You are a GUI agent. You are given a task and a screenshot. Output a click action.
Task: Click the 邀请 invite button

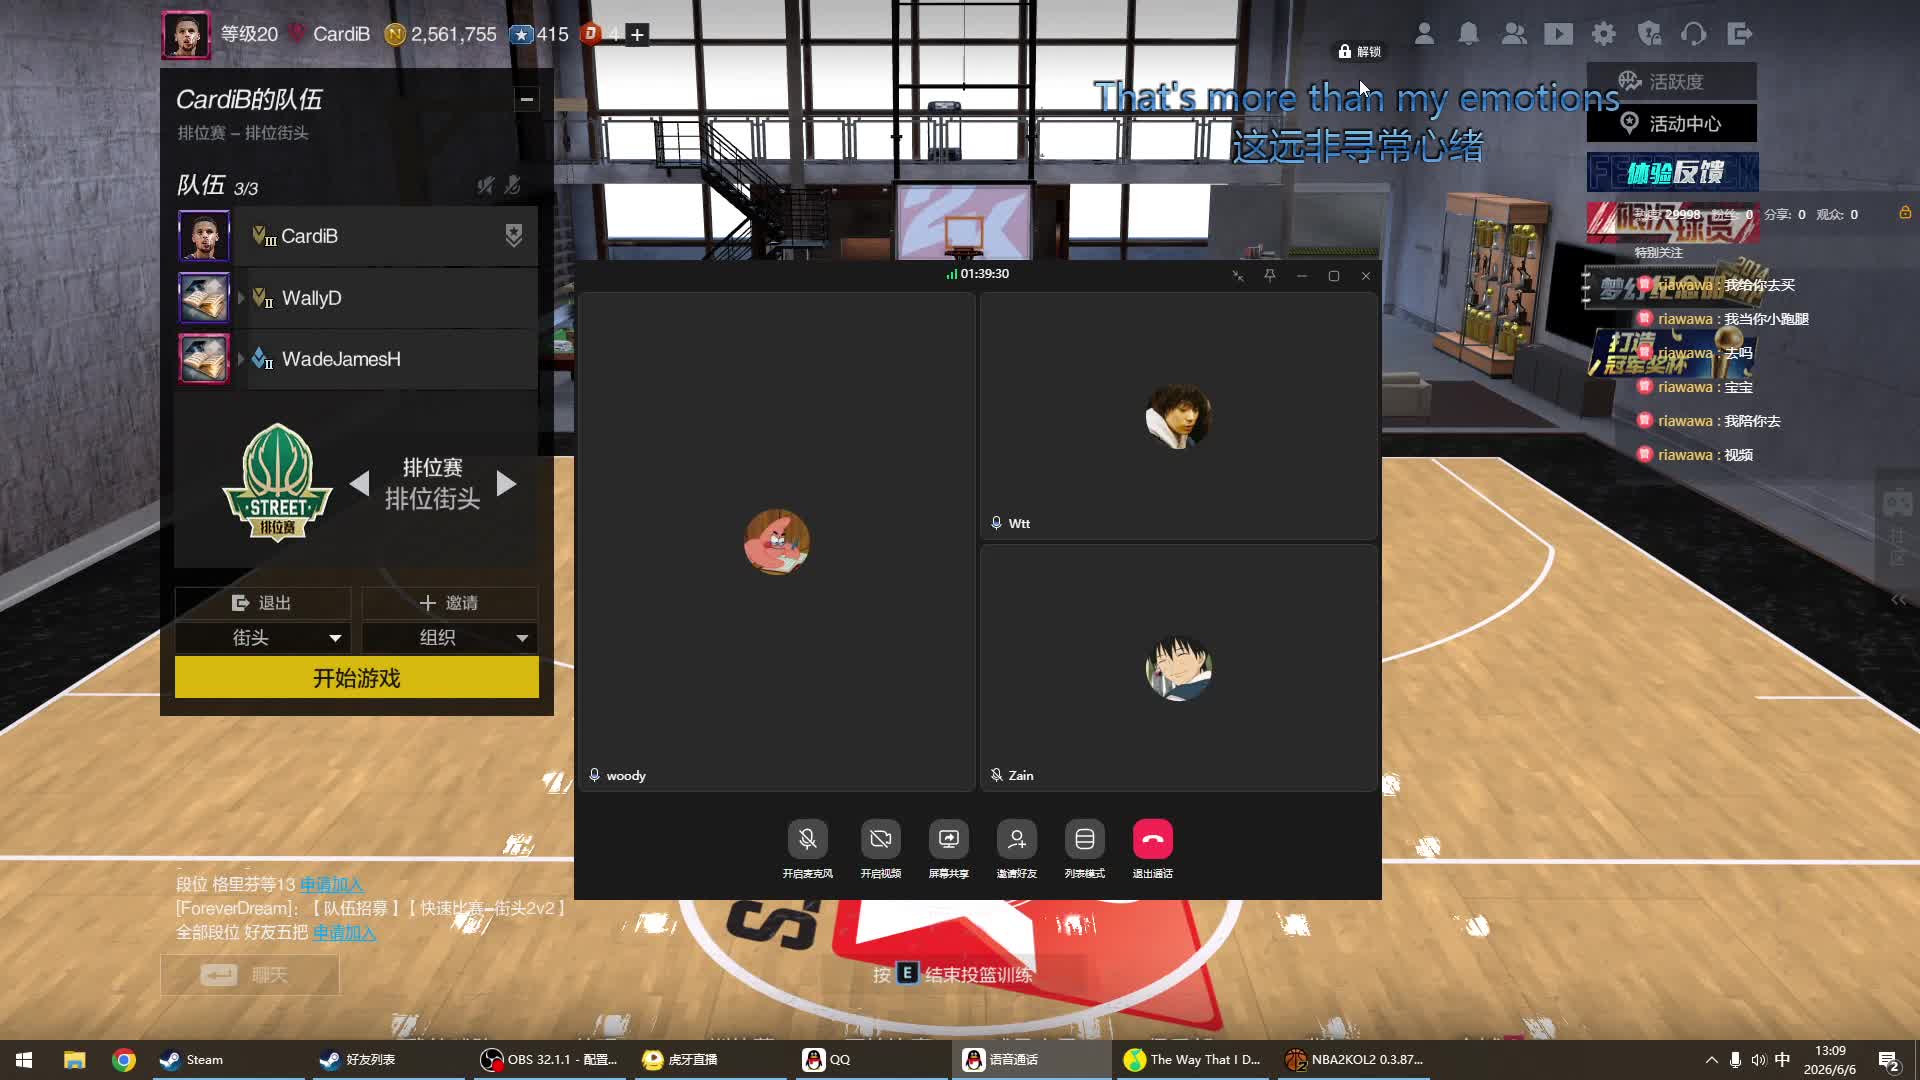[x=449, y=603]
